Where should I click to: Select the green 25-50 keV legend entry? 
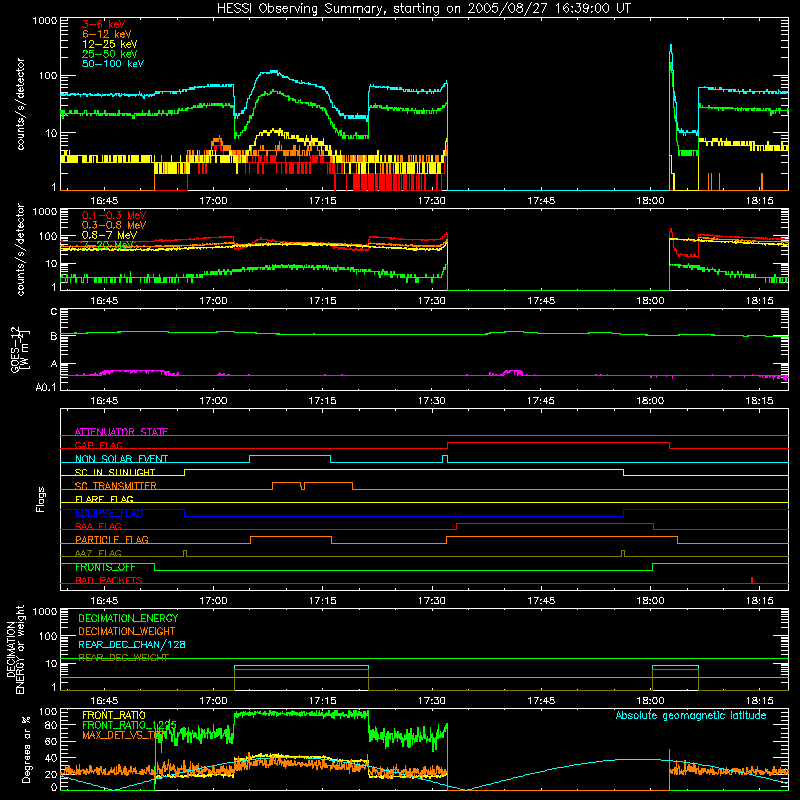pos(110,54)
